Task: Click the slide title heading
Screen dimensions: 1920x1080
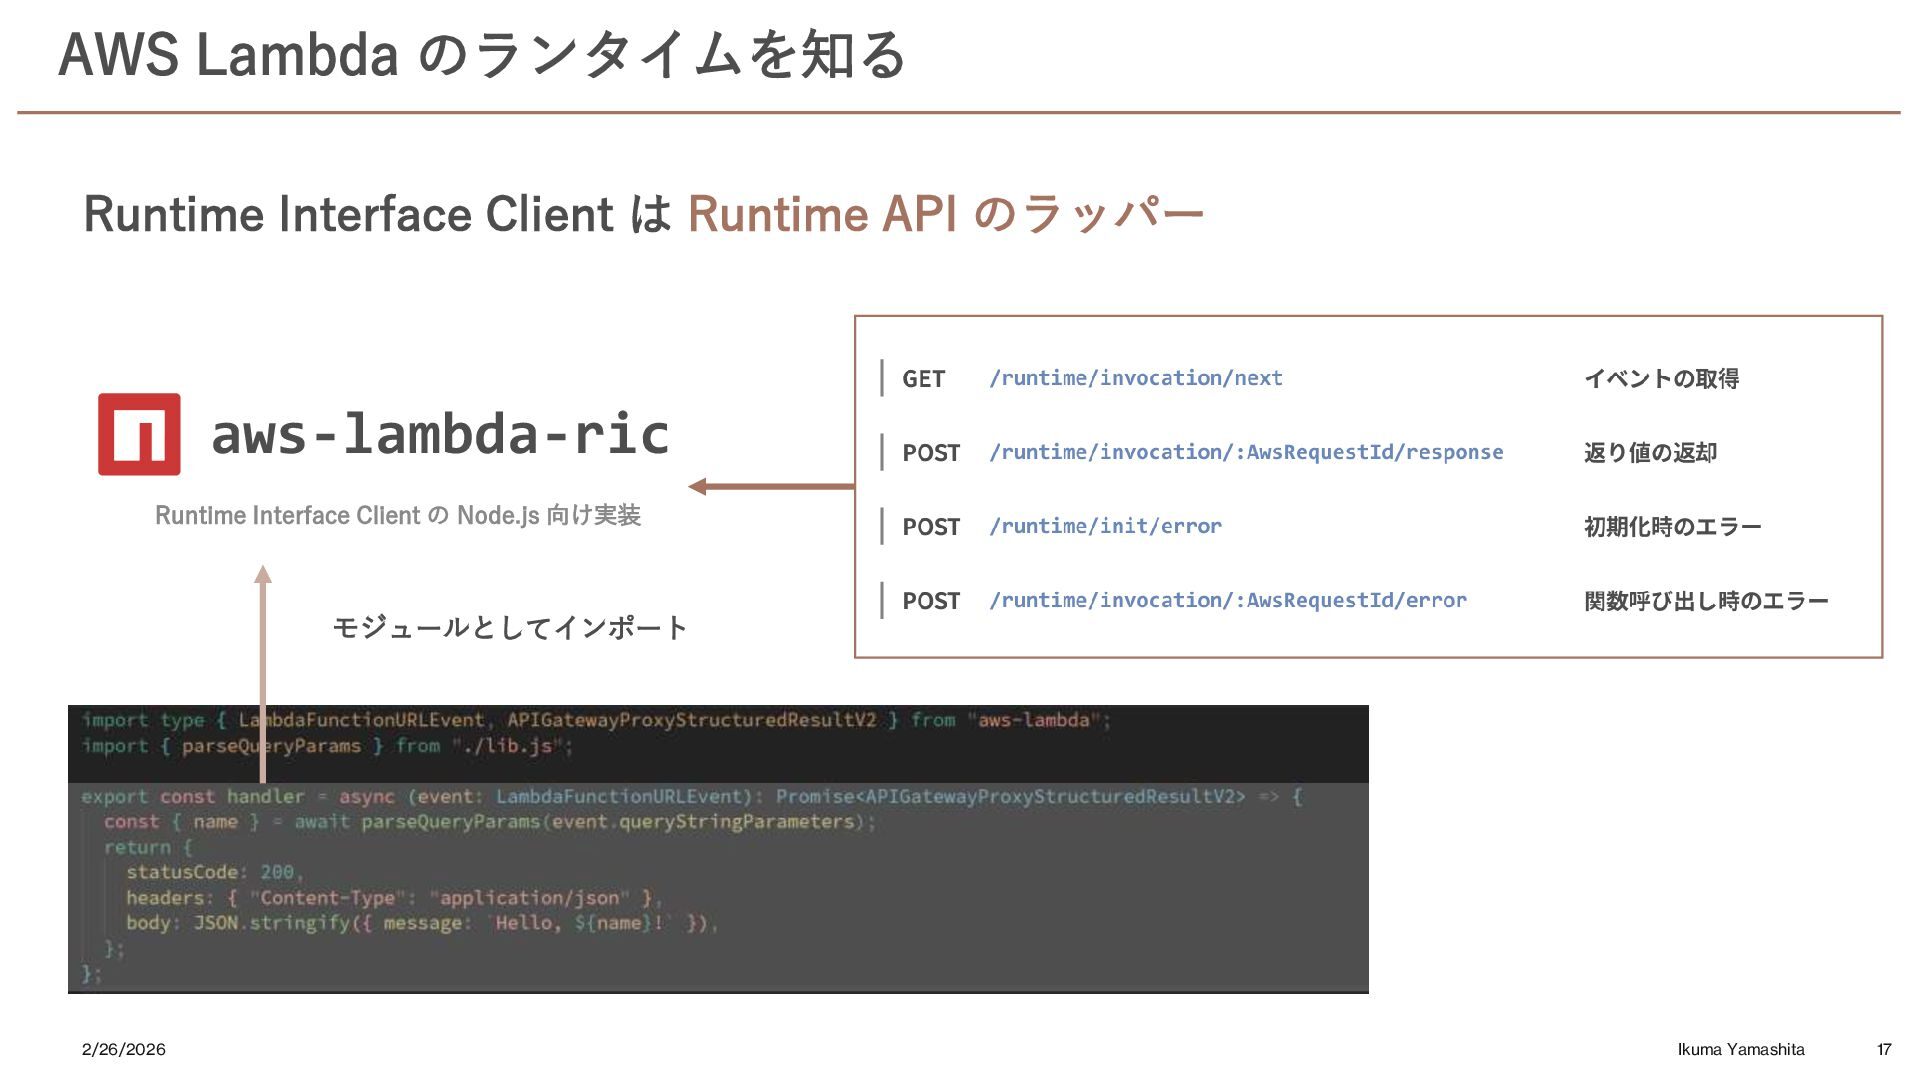Action: (x=482, y=54)
